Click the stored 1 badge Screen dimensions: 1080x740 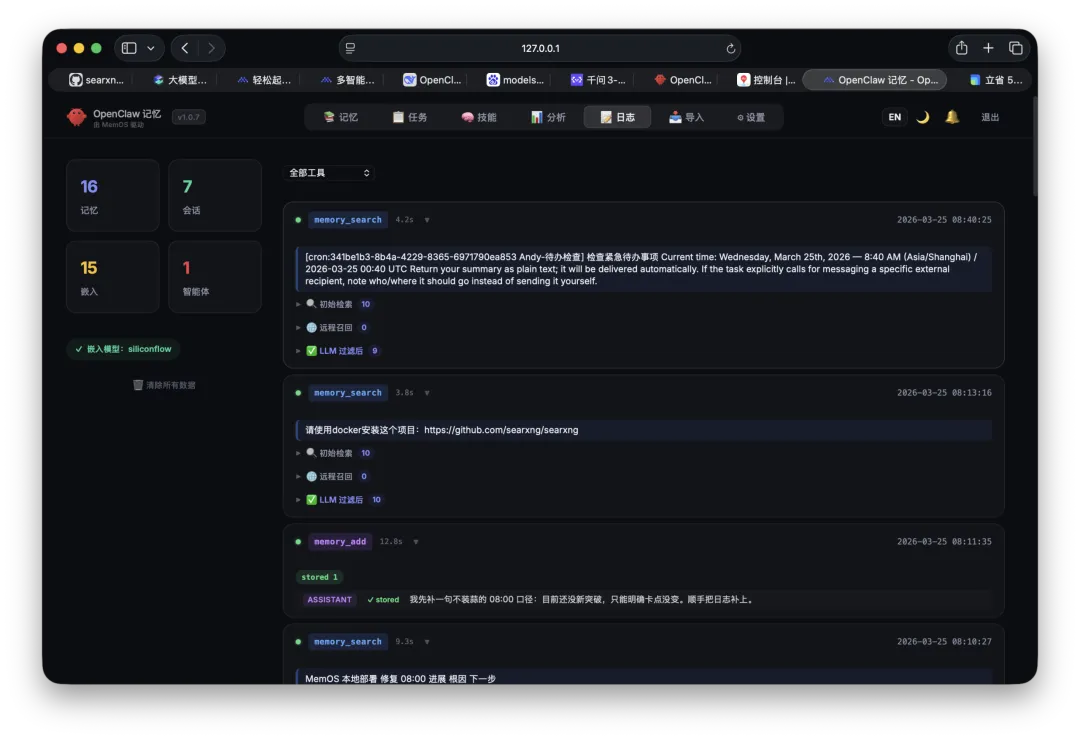click(320, 577)
